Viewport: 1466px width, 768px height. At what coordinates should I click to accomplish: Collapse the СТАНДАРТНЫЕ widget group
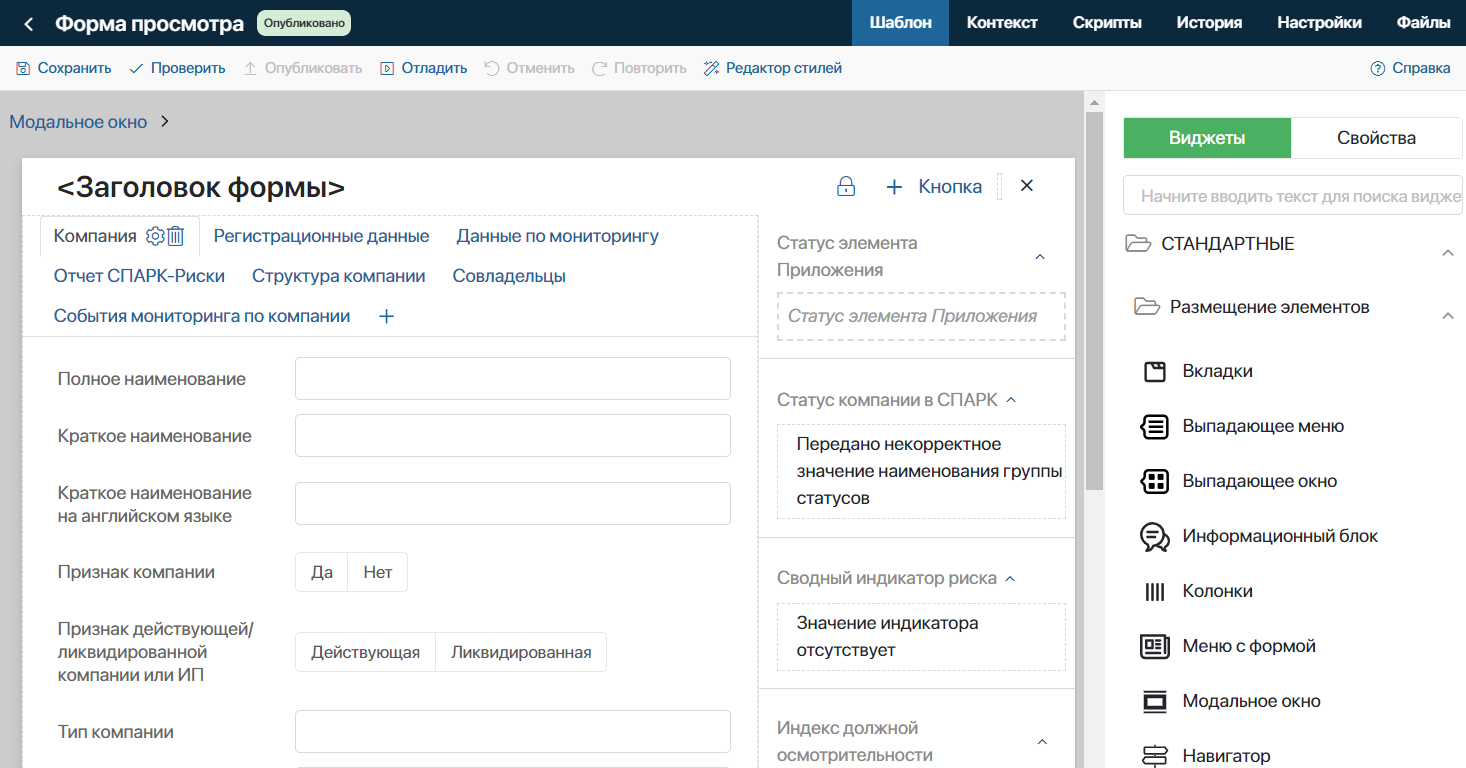click(x=1447, y=253)
